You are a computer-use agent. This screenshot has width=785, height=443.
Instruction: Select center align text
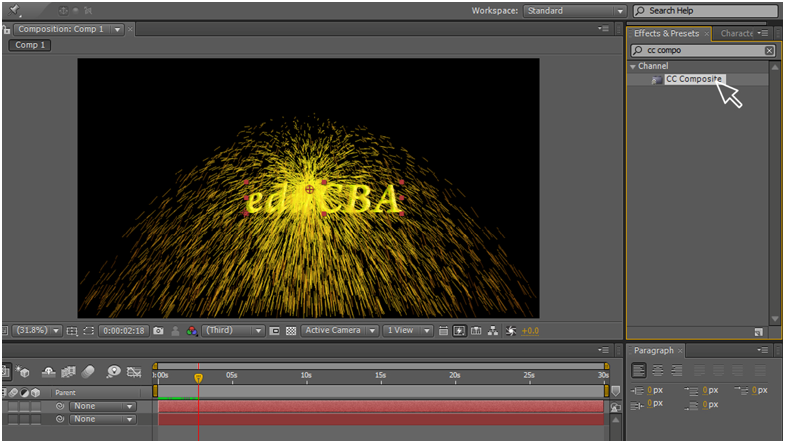(x=658, y=370)
